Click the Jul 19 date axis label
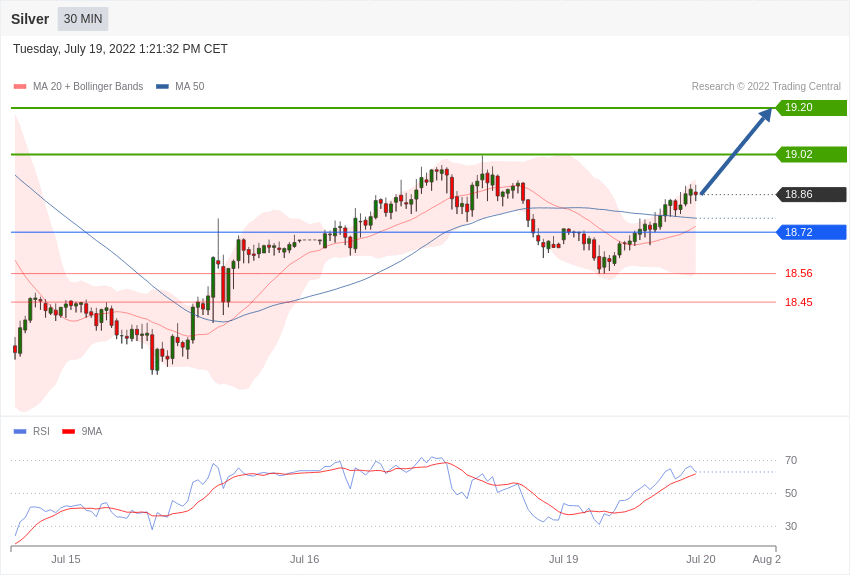The image size is (850, 576). click(563, 559)
